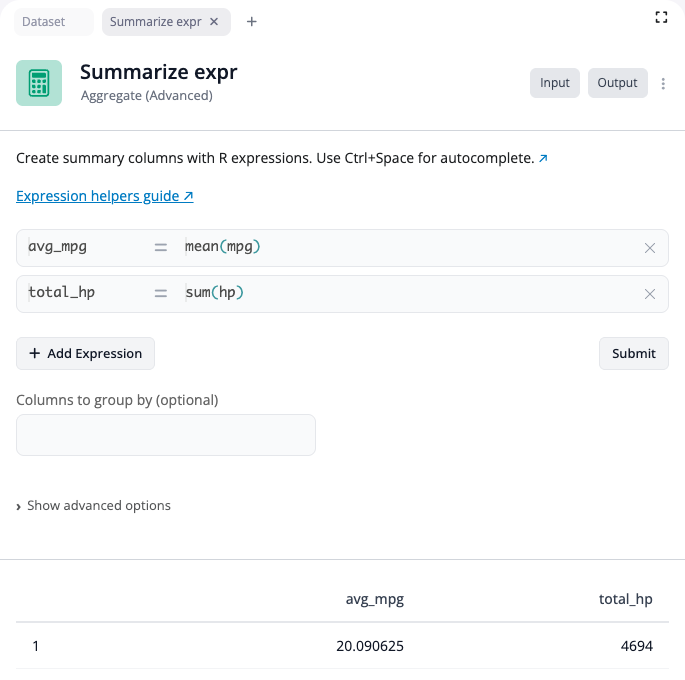
Task: Click the total_hp name field
Action: [80, 293]
